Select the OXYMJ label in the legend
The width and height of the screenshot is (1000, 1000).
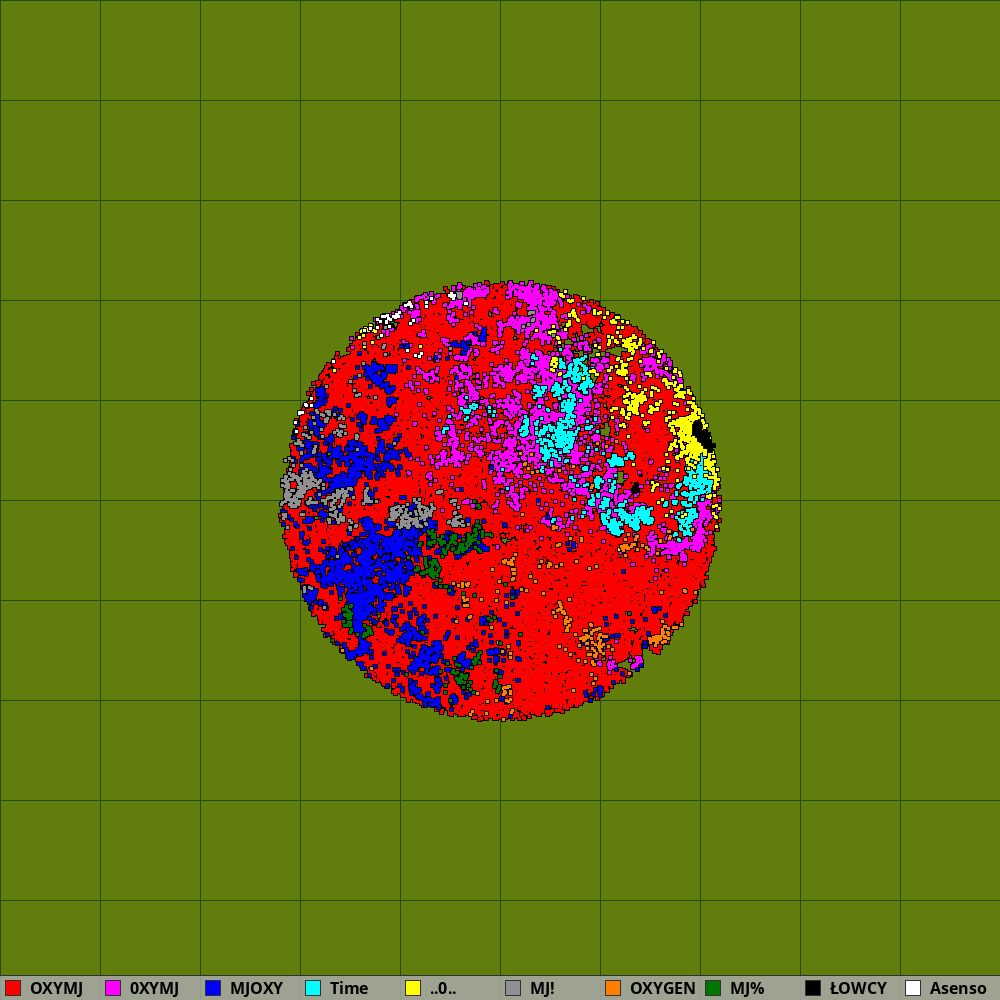tap(56, 988)
